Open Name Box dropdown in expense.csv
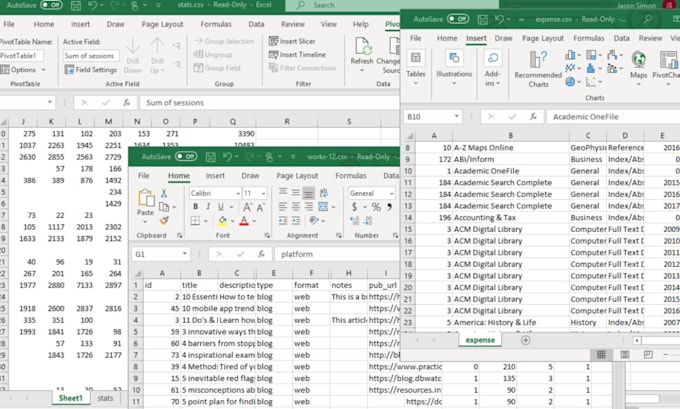The width and height of the screenshot is (680, 409). click(456, 116)
